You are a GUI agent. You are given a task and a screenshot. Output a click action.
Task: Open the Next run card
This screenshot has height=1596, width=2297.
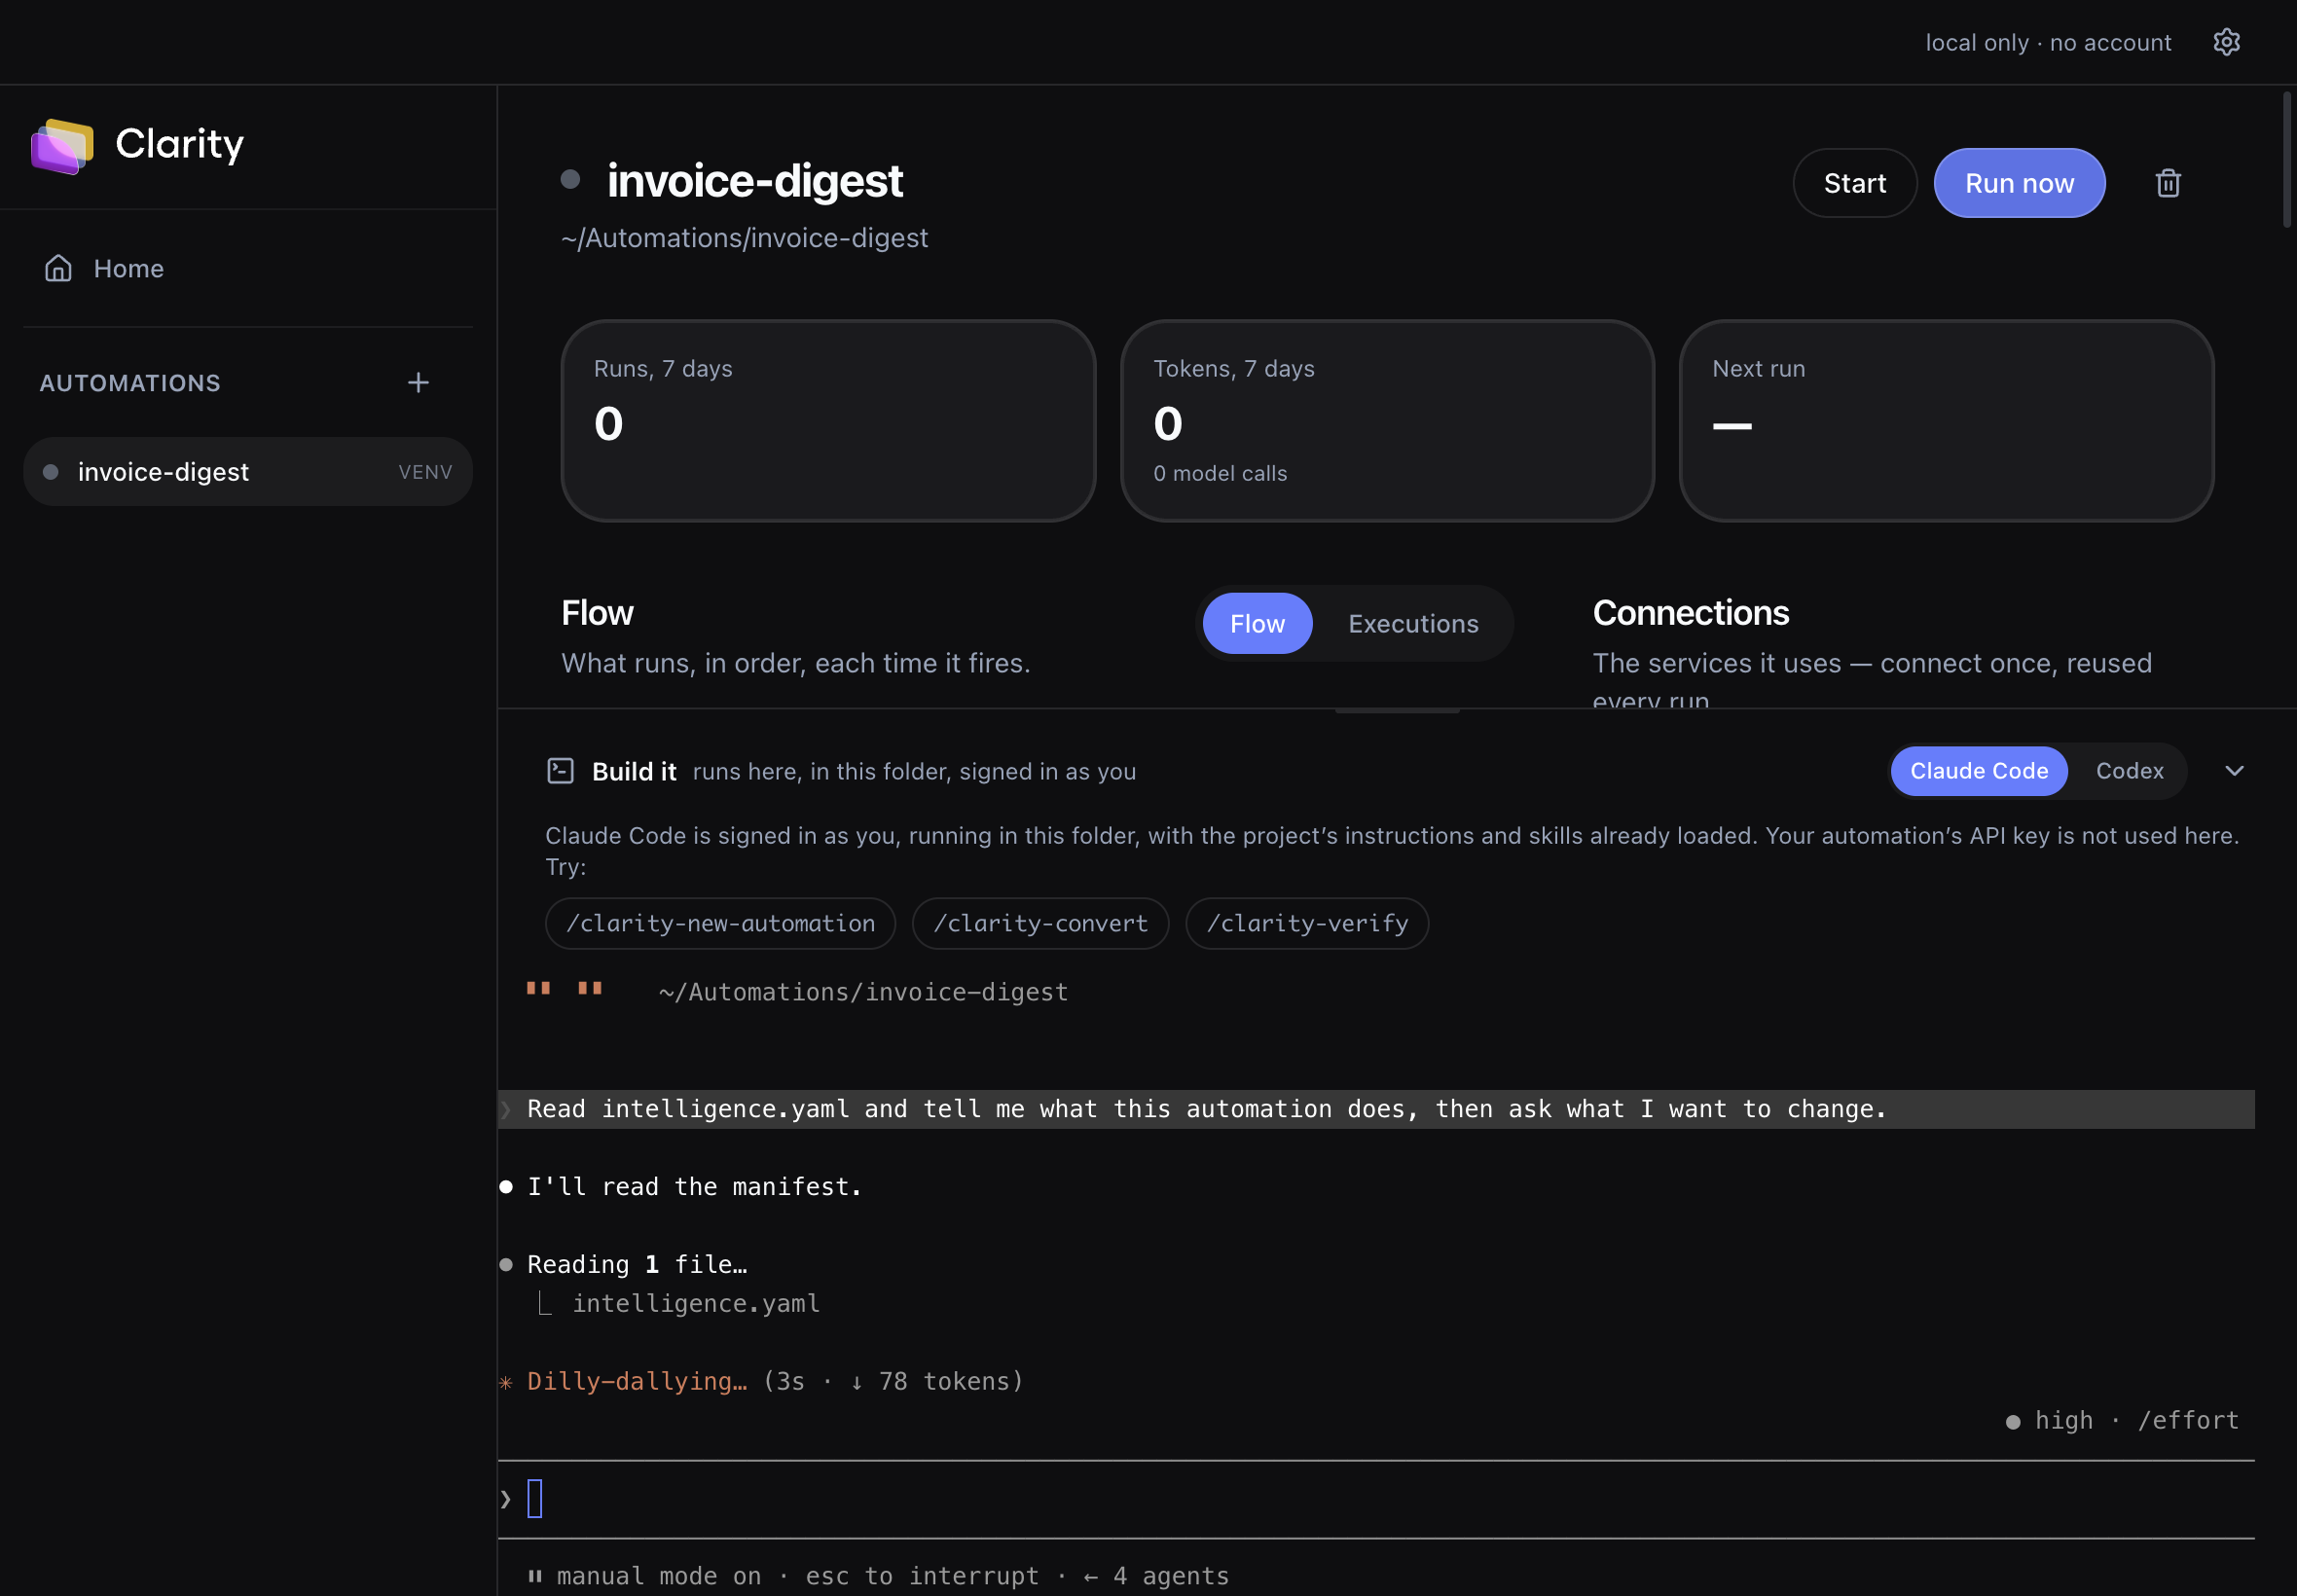(x=1946, y=421)
